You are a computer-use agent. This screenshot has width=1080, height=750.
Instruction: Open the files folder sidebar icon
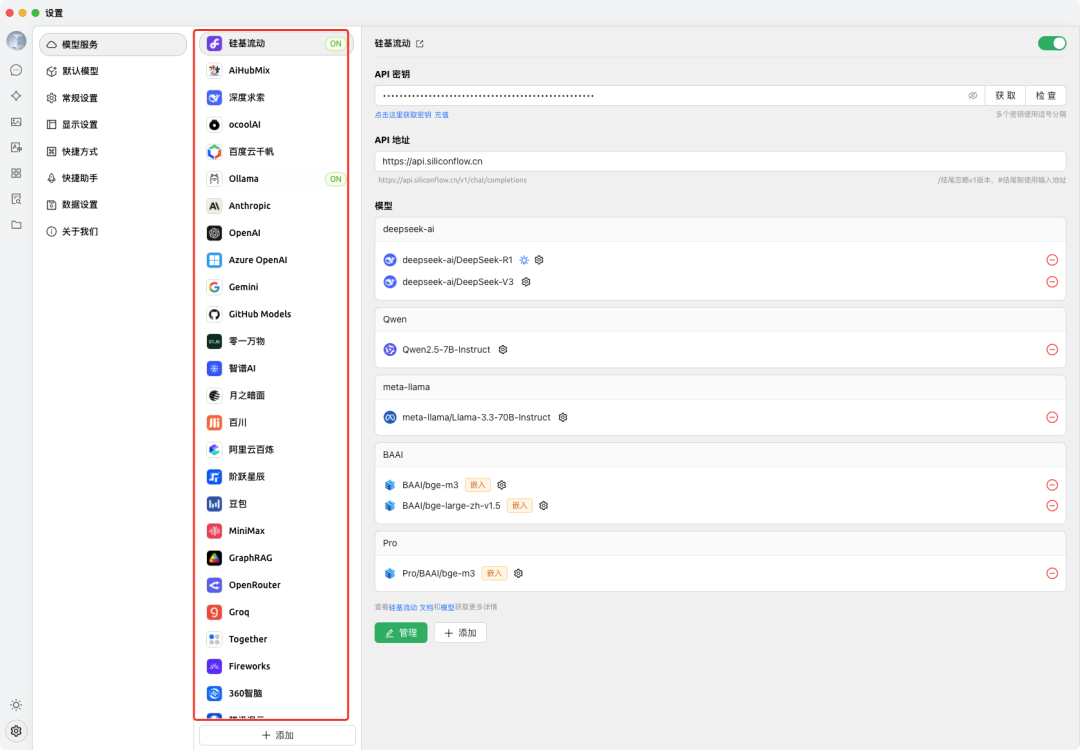point(16,225)
